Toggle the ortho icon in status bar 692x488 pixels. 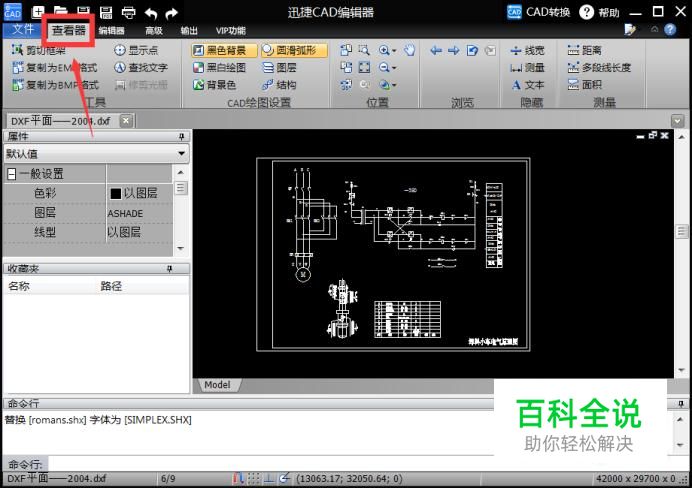pos(269,478)
